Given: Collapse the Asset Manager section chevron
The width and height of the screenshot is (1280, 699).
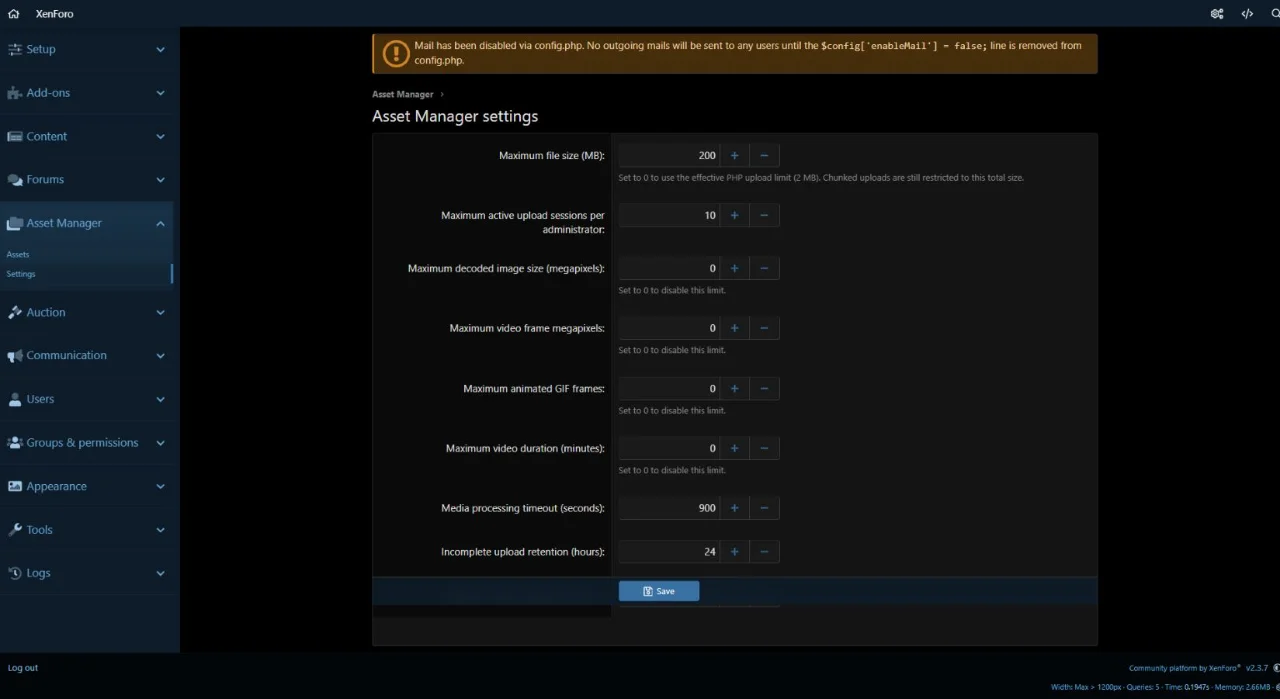Looking at the screenshot, I should [x=160, y=223].
